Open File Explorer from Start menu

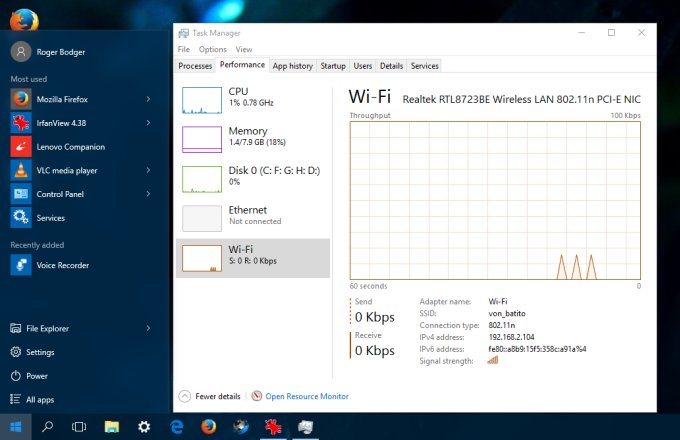click(81, 329)
